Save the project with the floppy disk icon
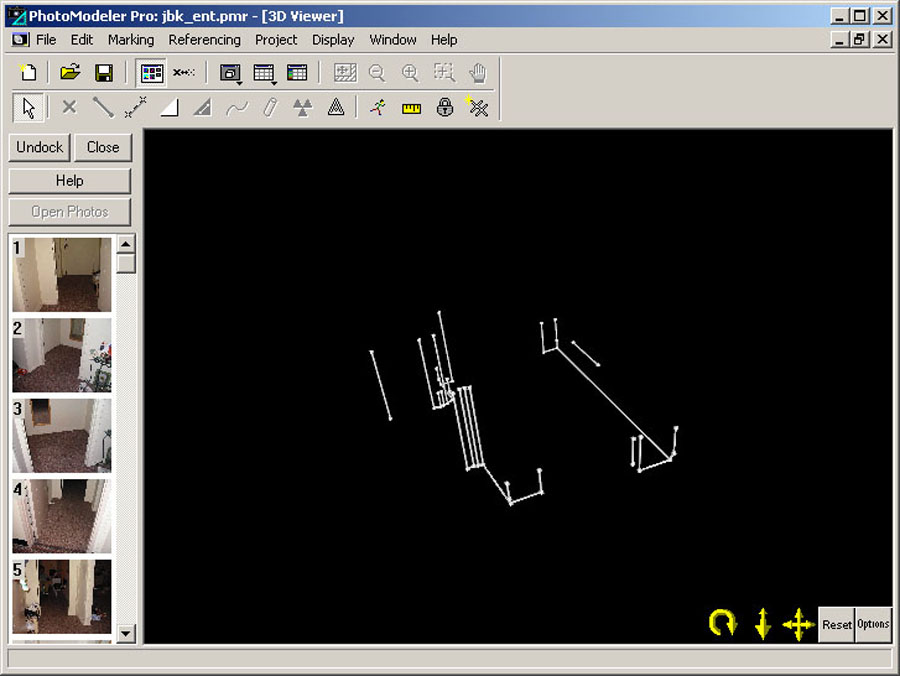 pyautogui.click(x=104, y=72)
